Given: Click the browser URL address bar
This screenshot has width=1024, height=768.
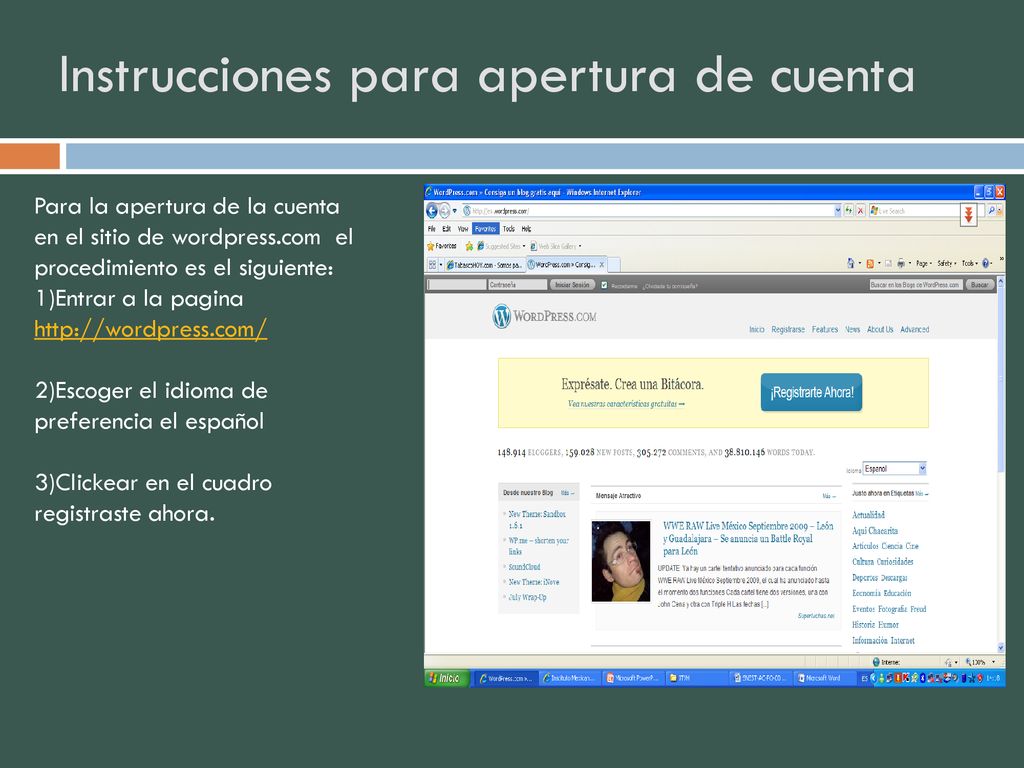Looking at the screenshot, I should click(647, 211).
